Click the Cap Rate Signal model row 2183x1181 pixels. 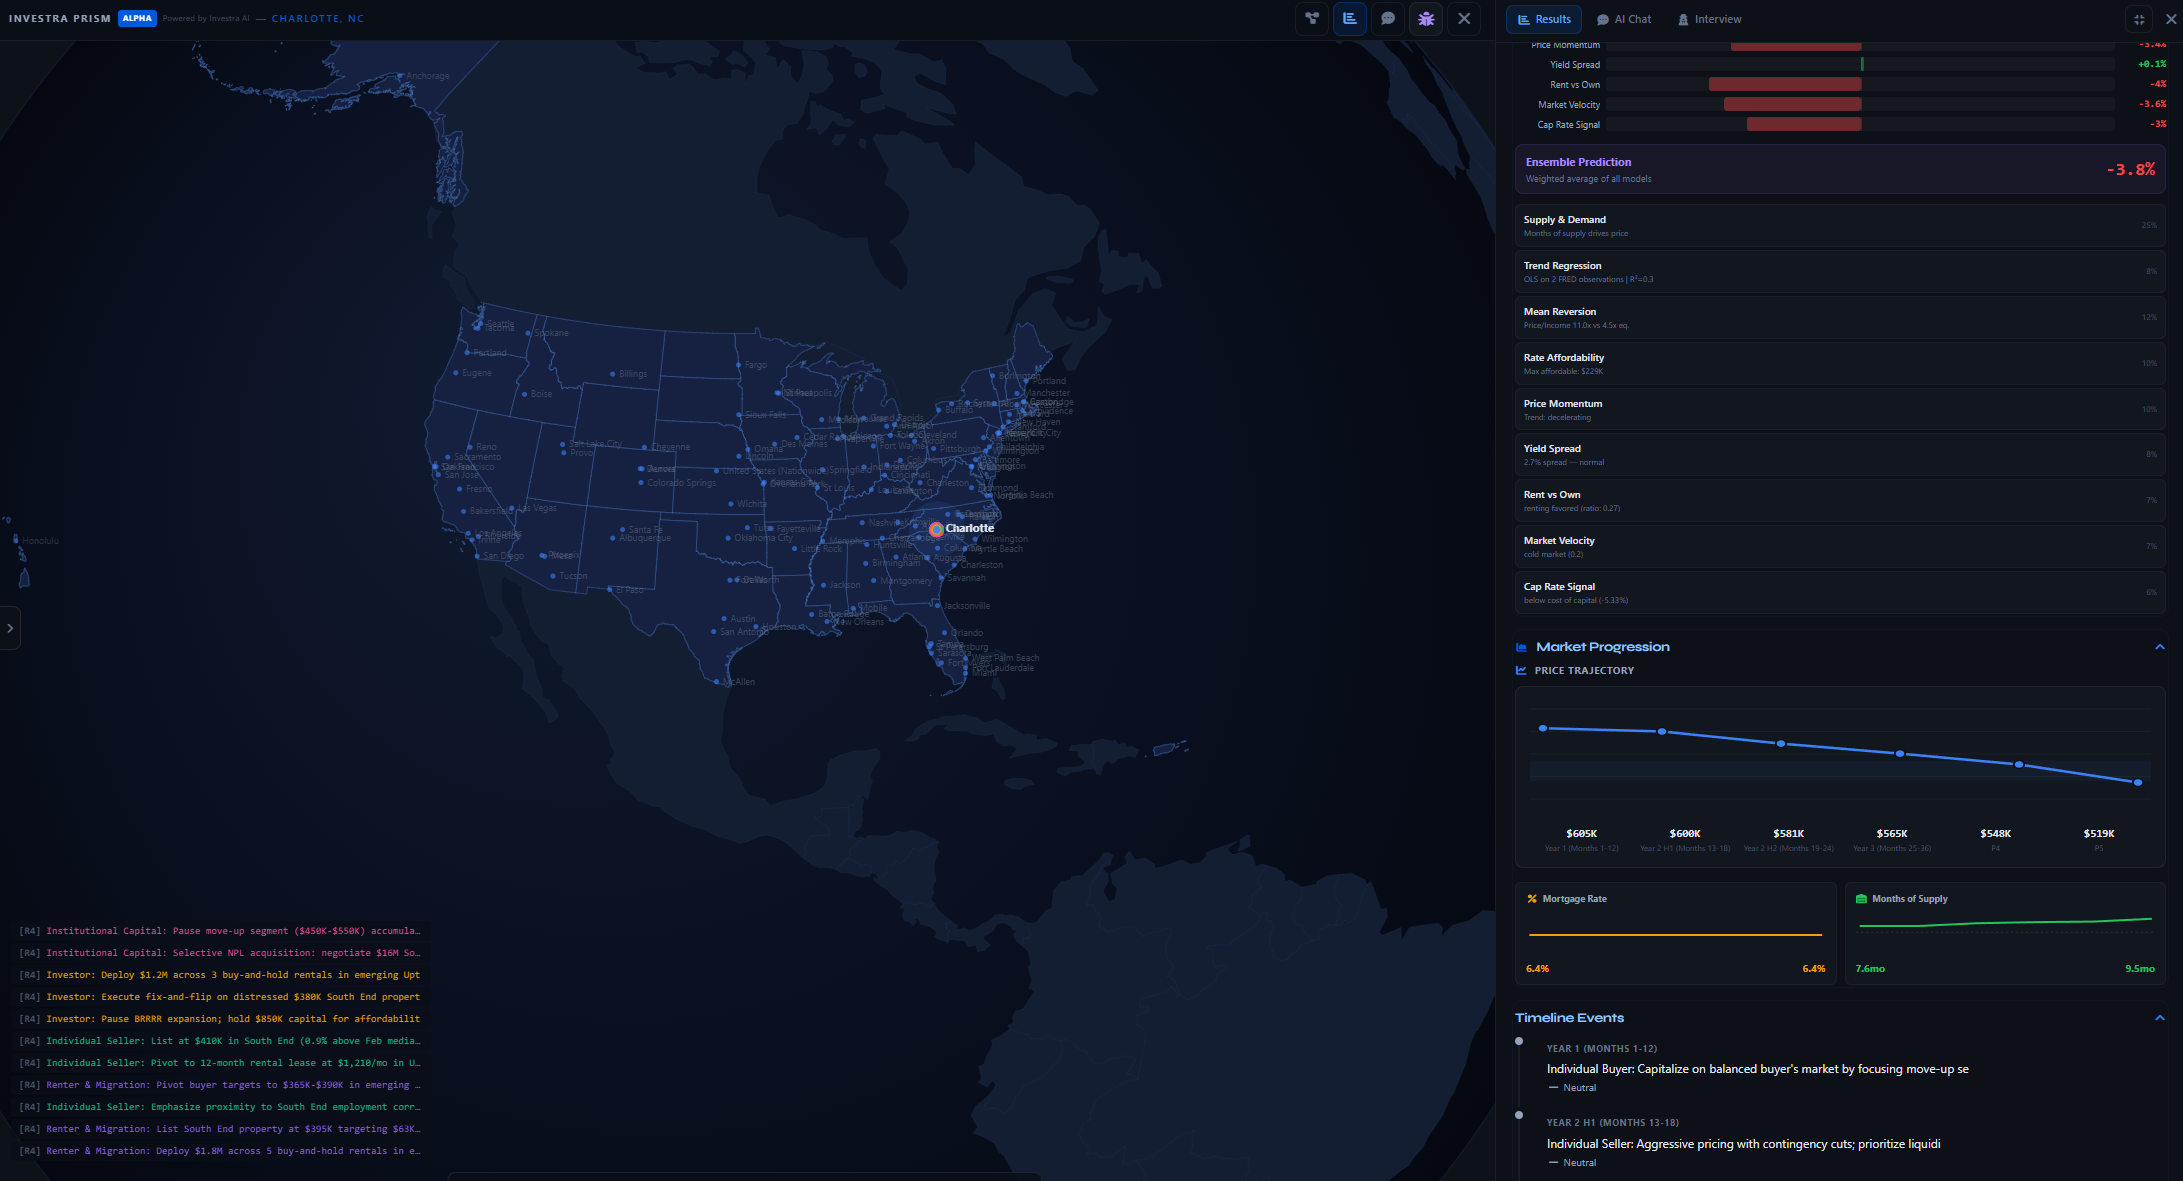click(1839, 593)
